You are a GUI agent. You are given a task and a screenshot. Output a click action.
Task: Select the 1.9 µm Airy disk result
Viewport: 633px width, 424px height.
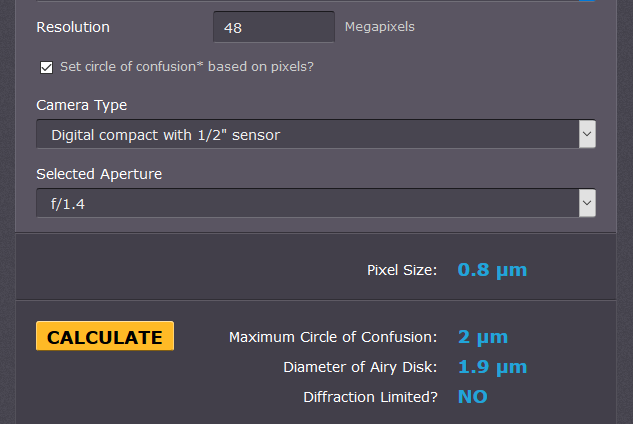[x=493, y=367]
